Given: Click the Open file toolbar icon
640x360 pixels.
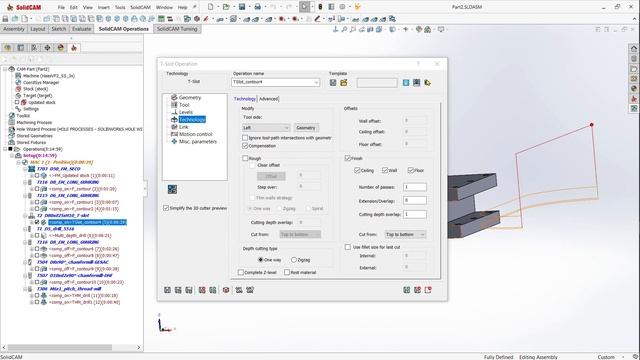Looking at the screenshot, I should tap(226, 7).
